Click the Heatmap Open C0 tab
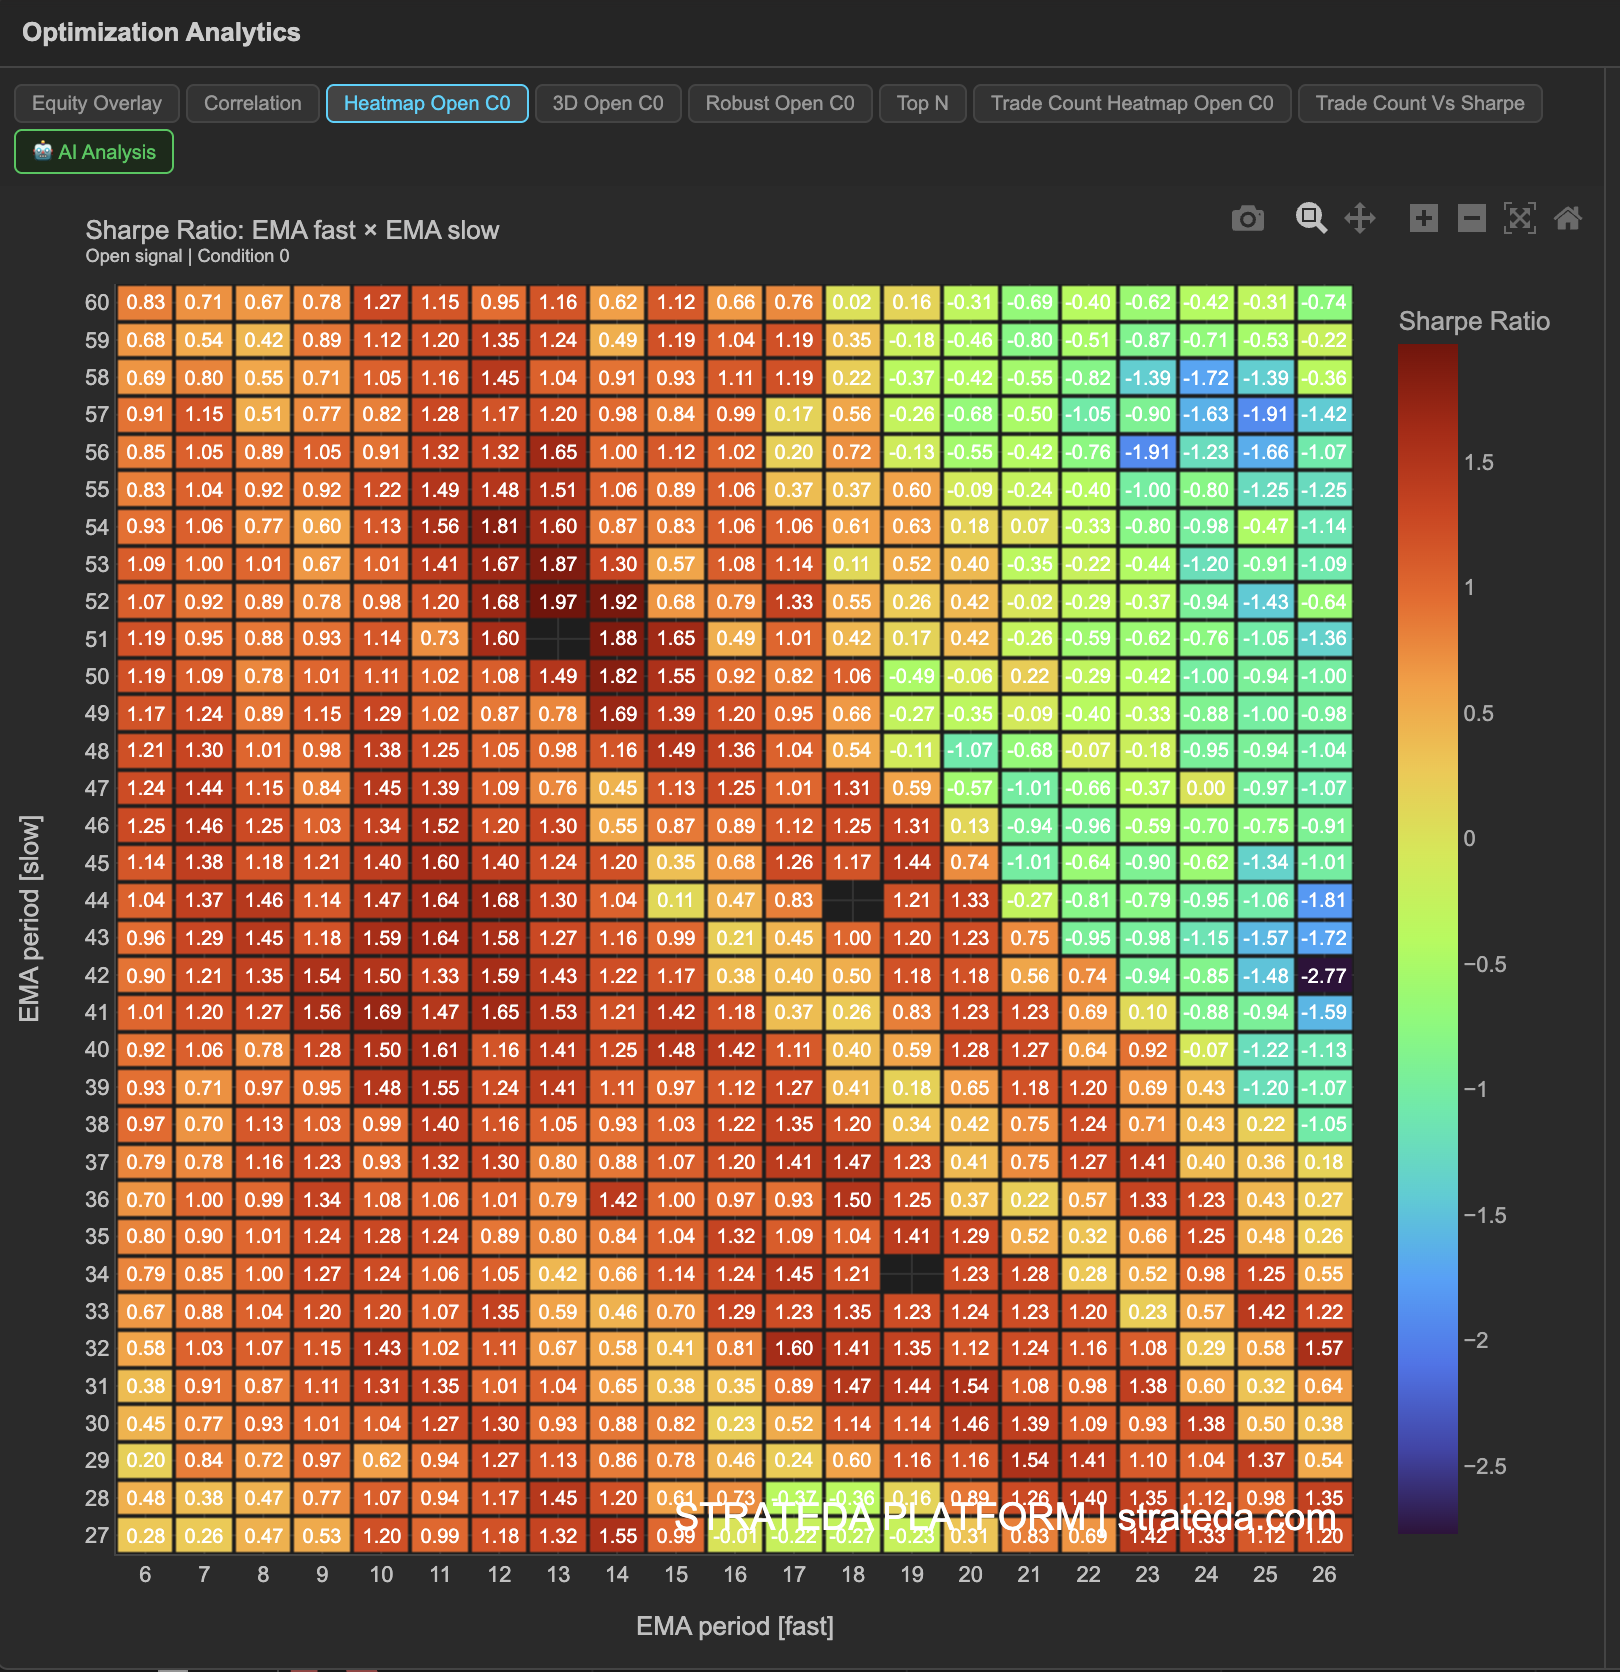Image resolution: width=1620 pixels, height=1672 pixels. 427,103
